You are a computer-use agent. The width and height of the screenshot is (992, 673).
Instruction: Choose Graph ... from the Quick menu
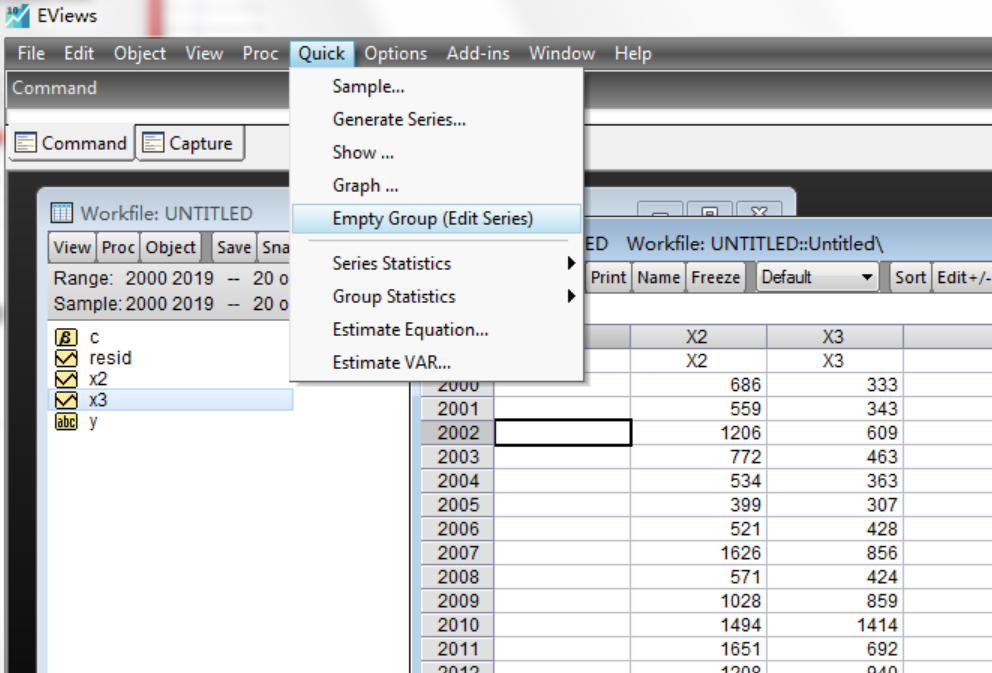click(437, 185)
